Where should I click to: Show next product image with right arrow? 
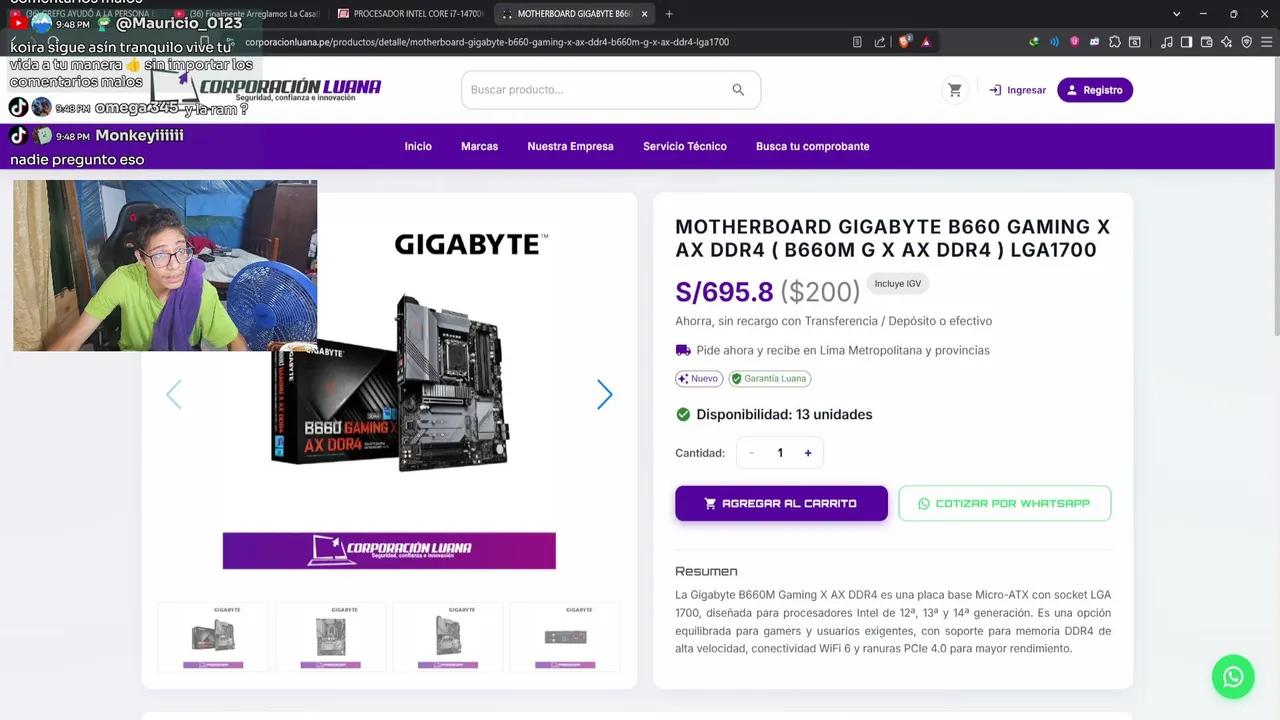tap(604, 395)
